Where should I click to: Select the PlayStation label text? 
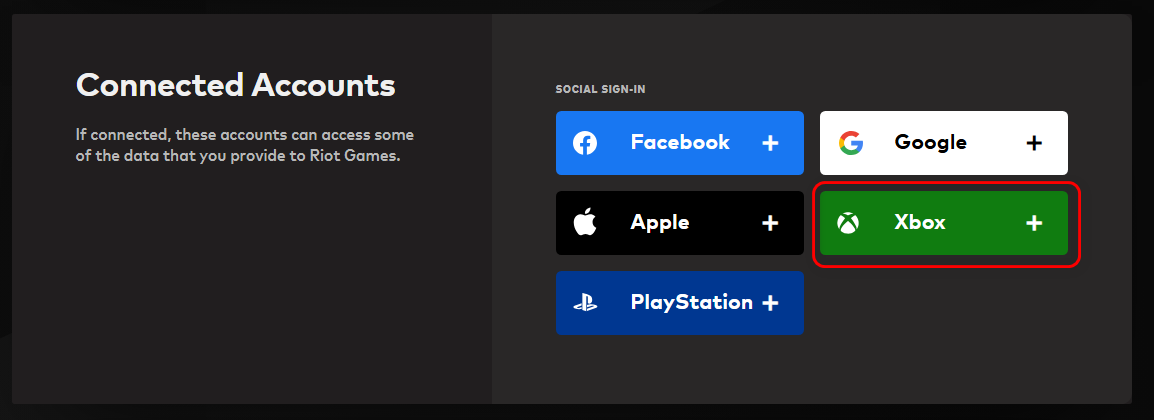(691, 302)
